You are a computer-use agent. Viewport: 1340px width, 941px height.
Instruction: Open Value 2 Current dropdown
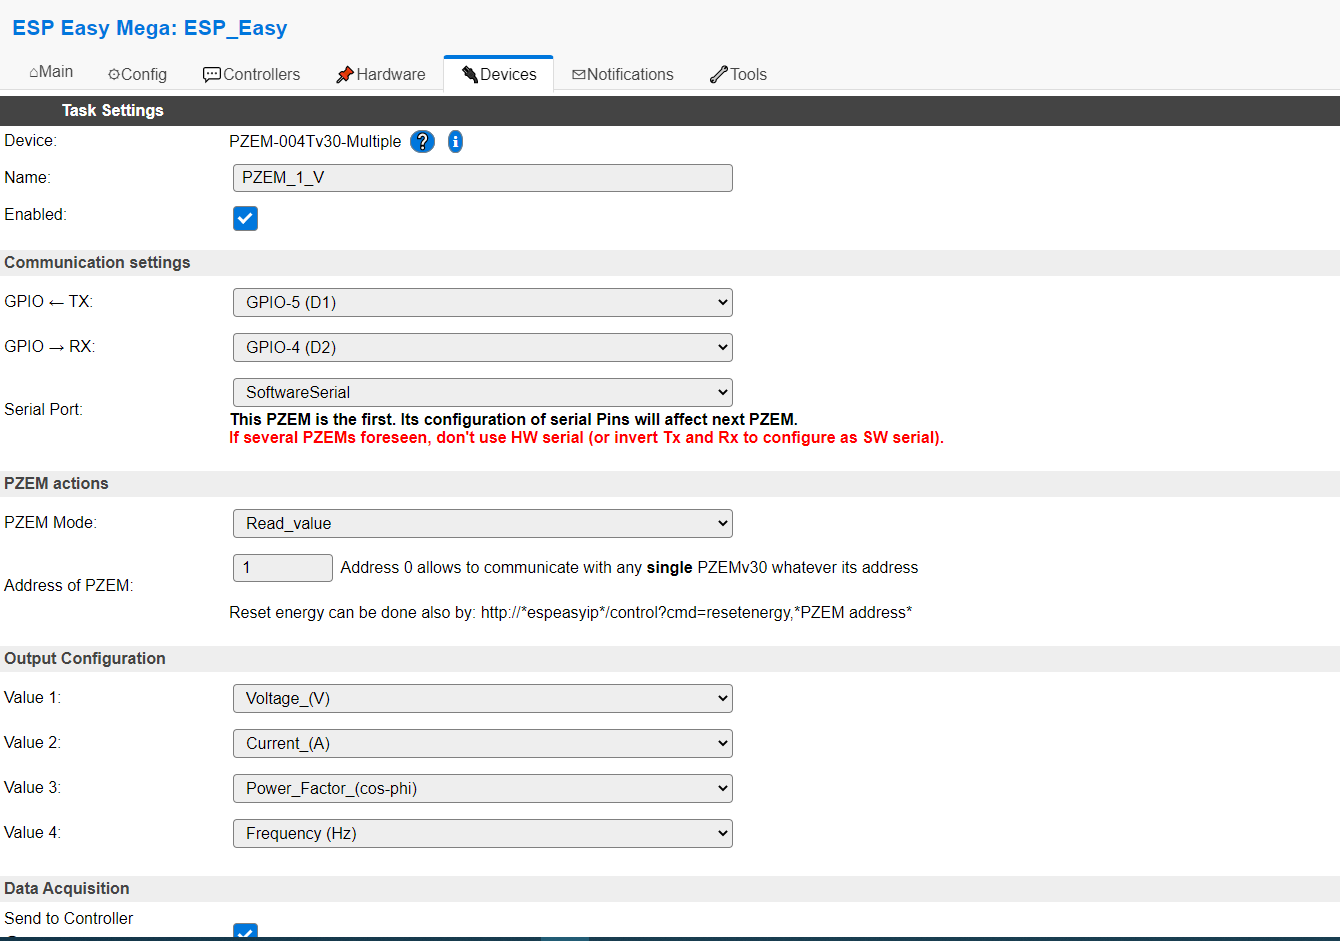tap(483, 743)
